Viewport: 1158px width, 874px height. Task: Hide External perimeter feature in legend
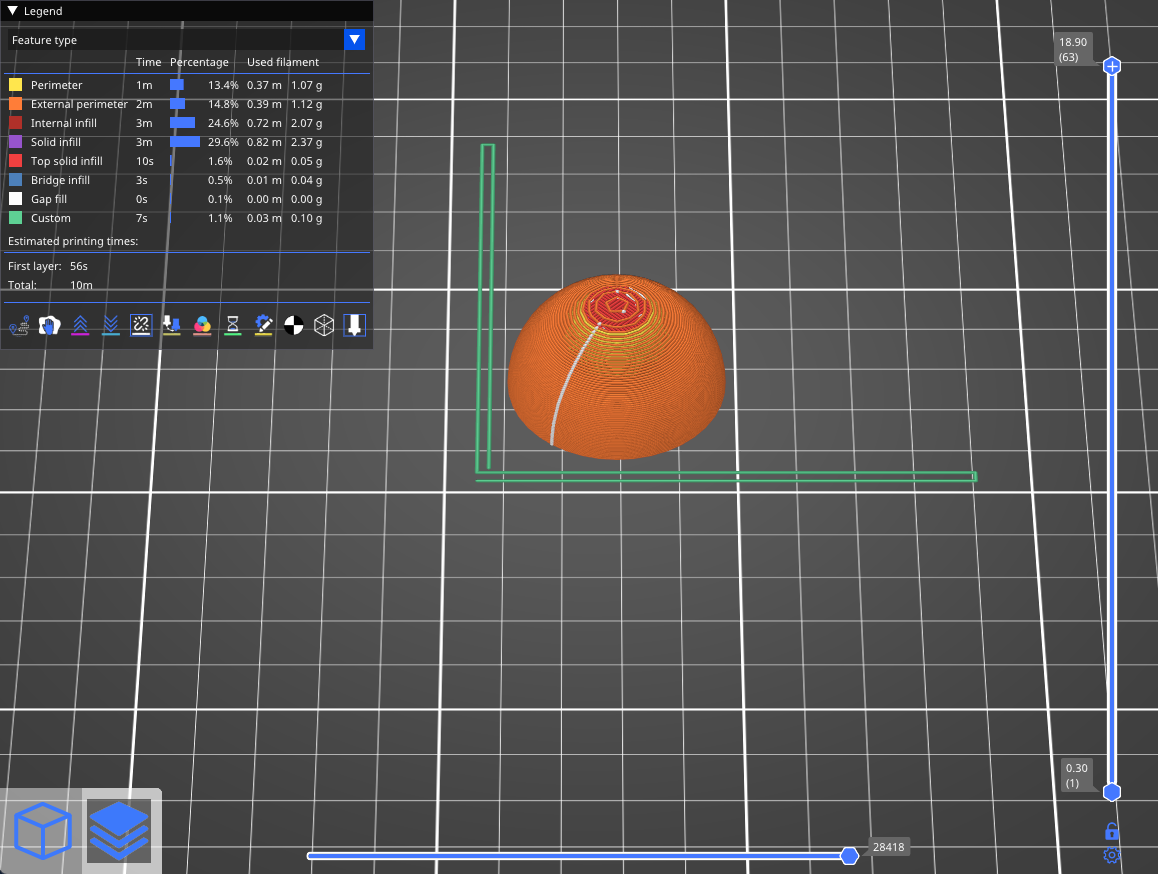(x=78, y=104)
